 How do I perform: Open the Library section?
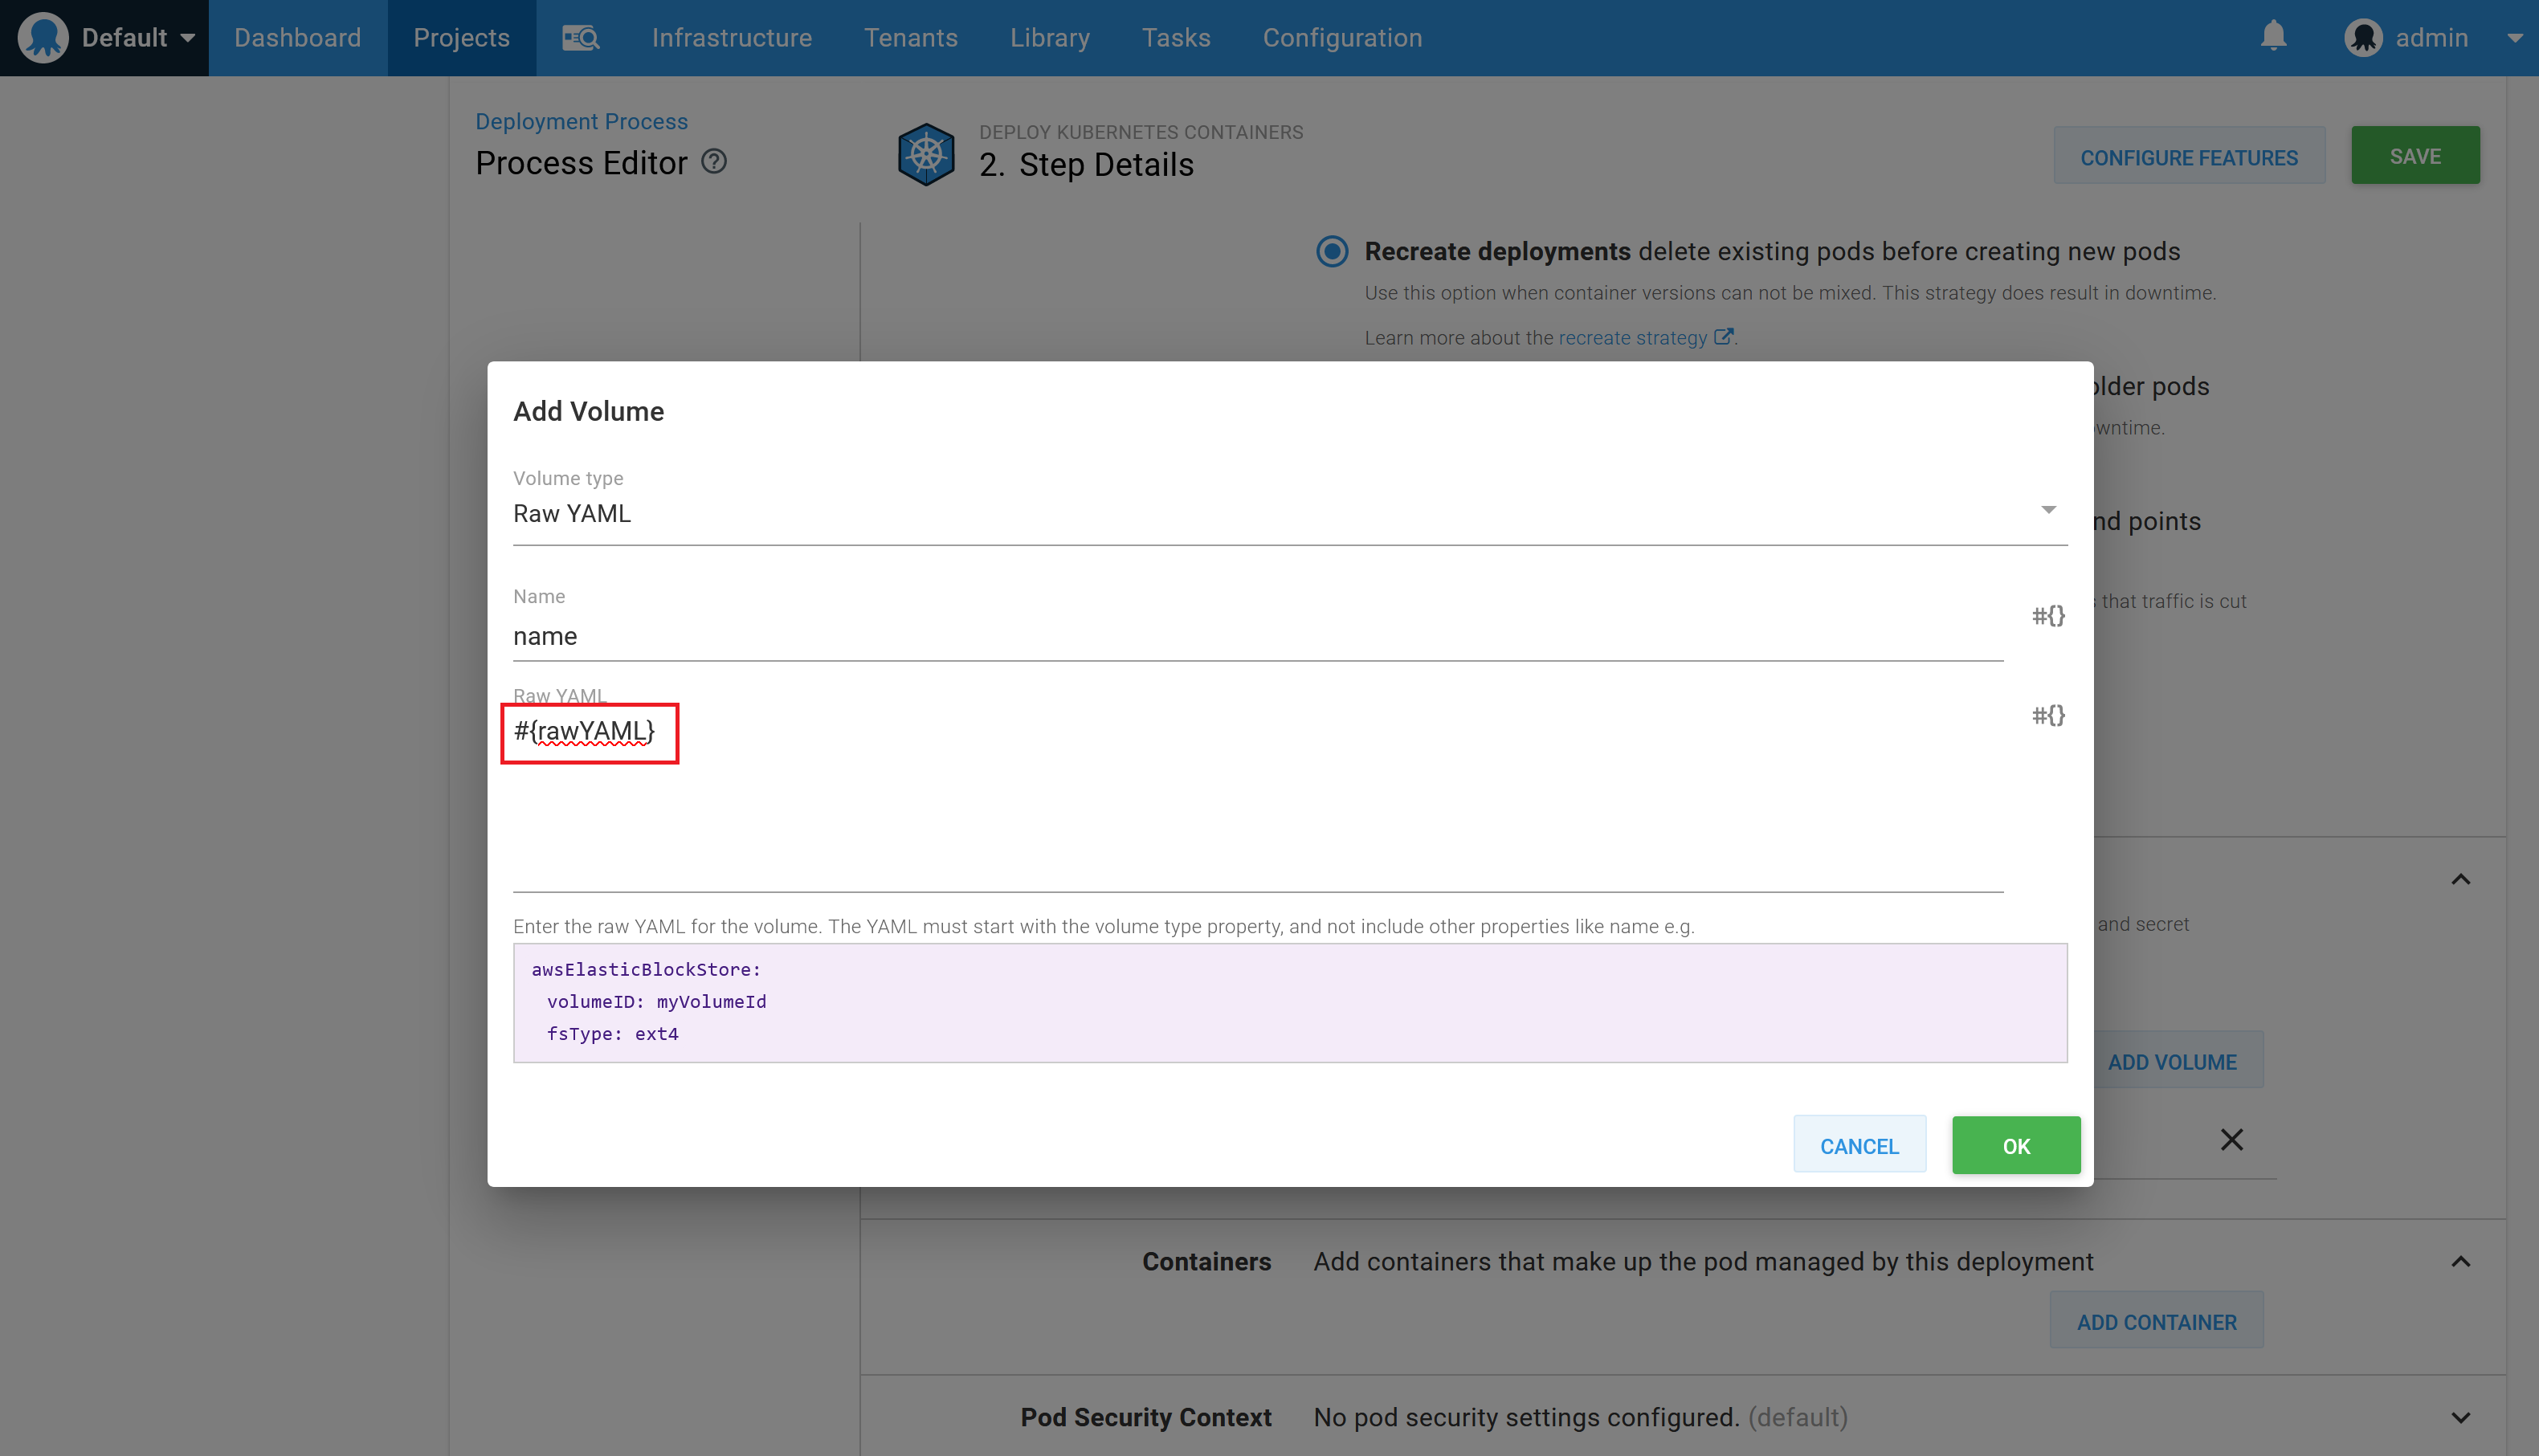[x=1049, y=37]
